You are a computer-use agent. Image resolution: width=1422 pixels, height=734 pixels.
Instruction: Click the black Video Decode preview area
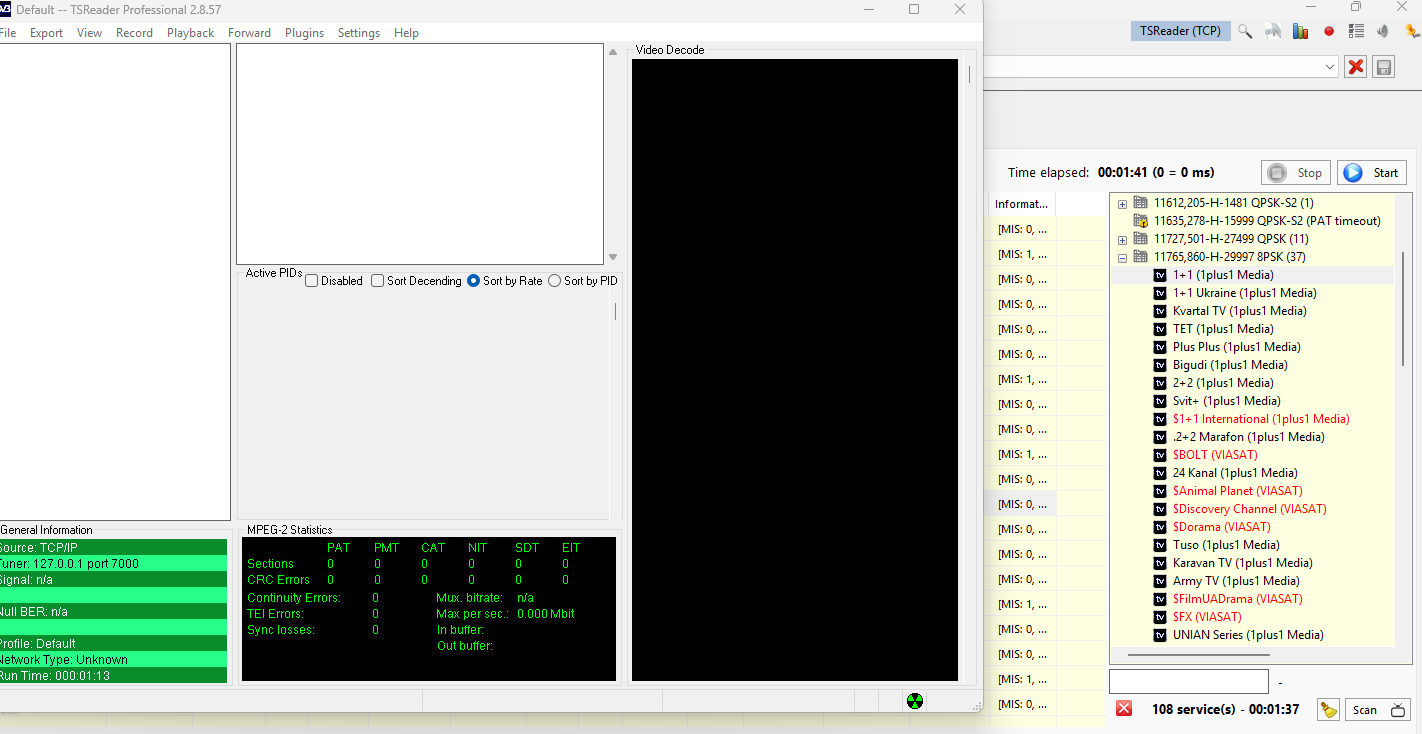point(795,370)
